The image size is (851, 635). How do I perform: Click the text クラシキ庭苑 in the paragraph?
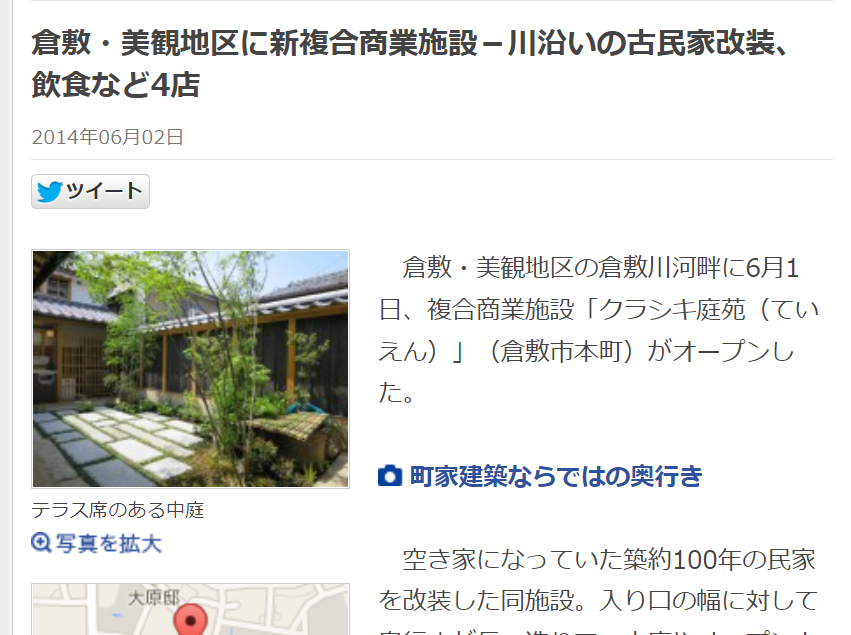[671, 310]
